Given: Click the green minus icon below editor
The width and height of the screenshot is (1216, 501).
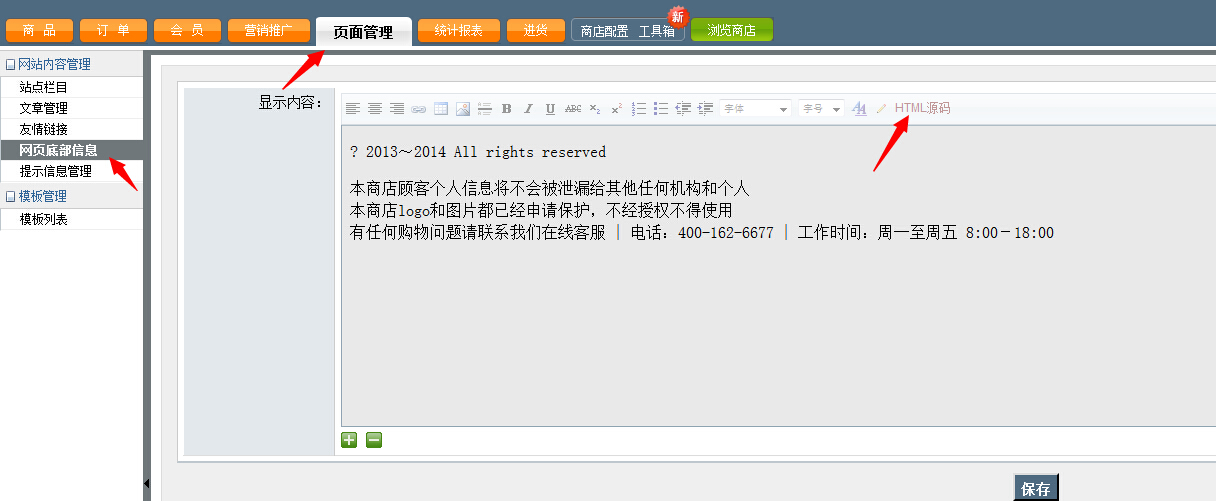Looking at the screenshot, I should 374,439.
